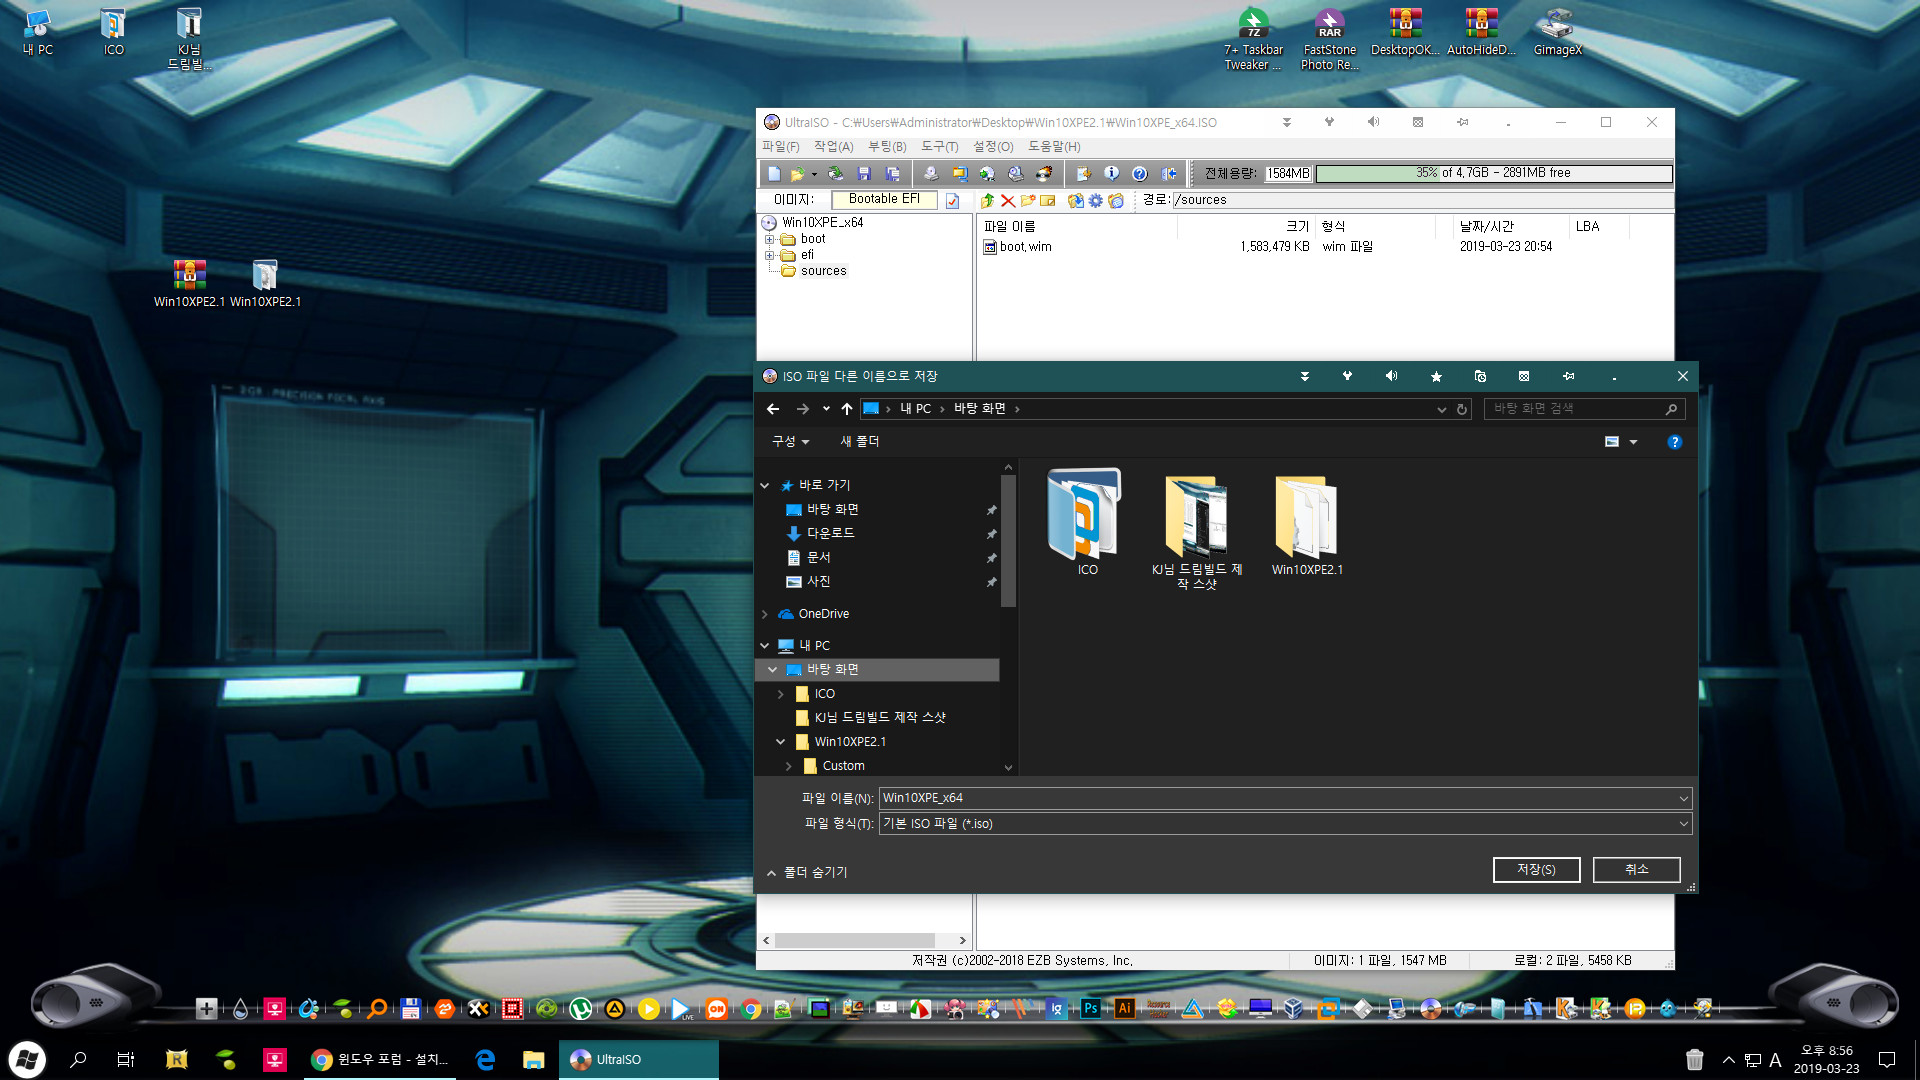The width and height of the screenshot is (1920, 1080).
Task: Click the 취소 cancel button
Action: point(1636,870)
